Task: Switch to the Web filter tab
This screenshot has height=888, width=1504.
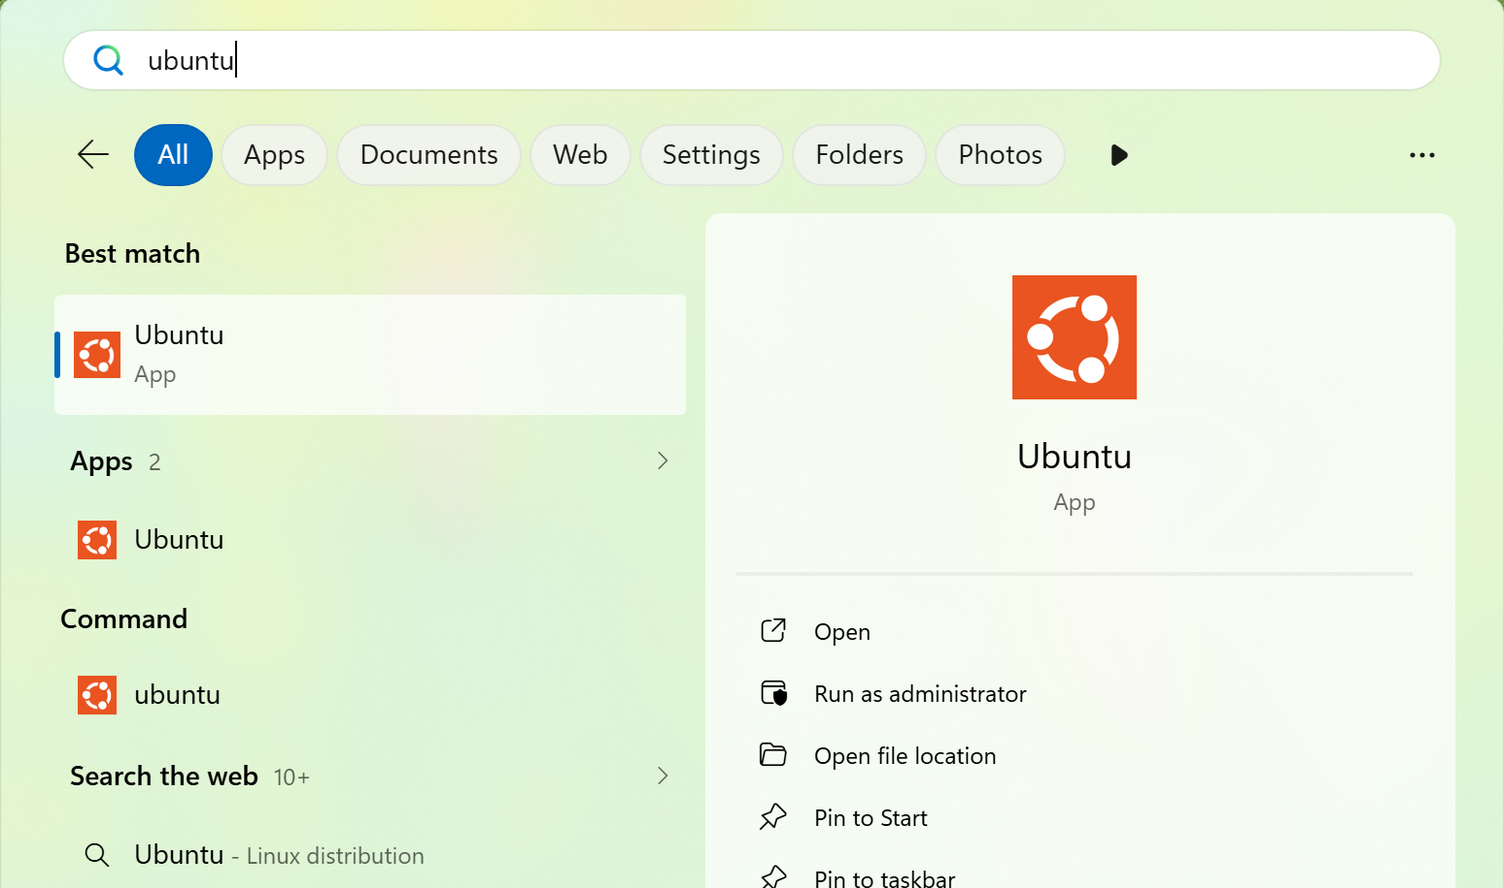Action: [x=580, y=155]
